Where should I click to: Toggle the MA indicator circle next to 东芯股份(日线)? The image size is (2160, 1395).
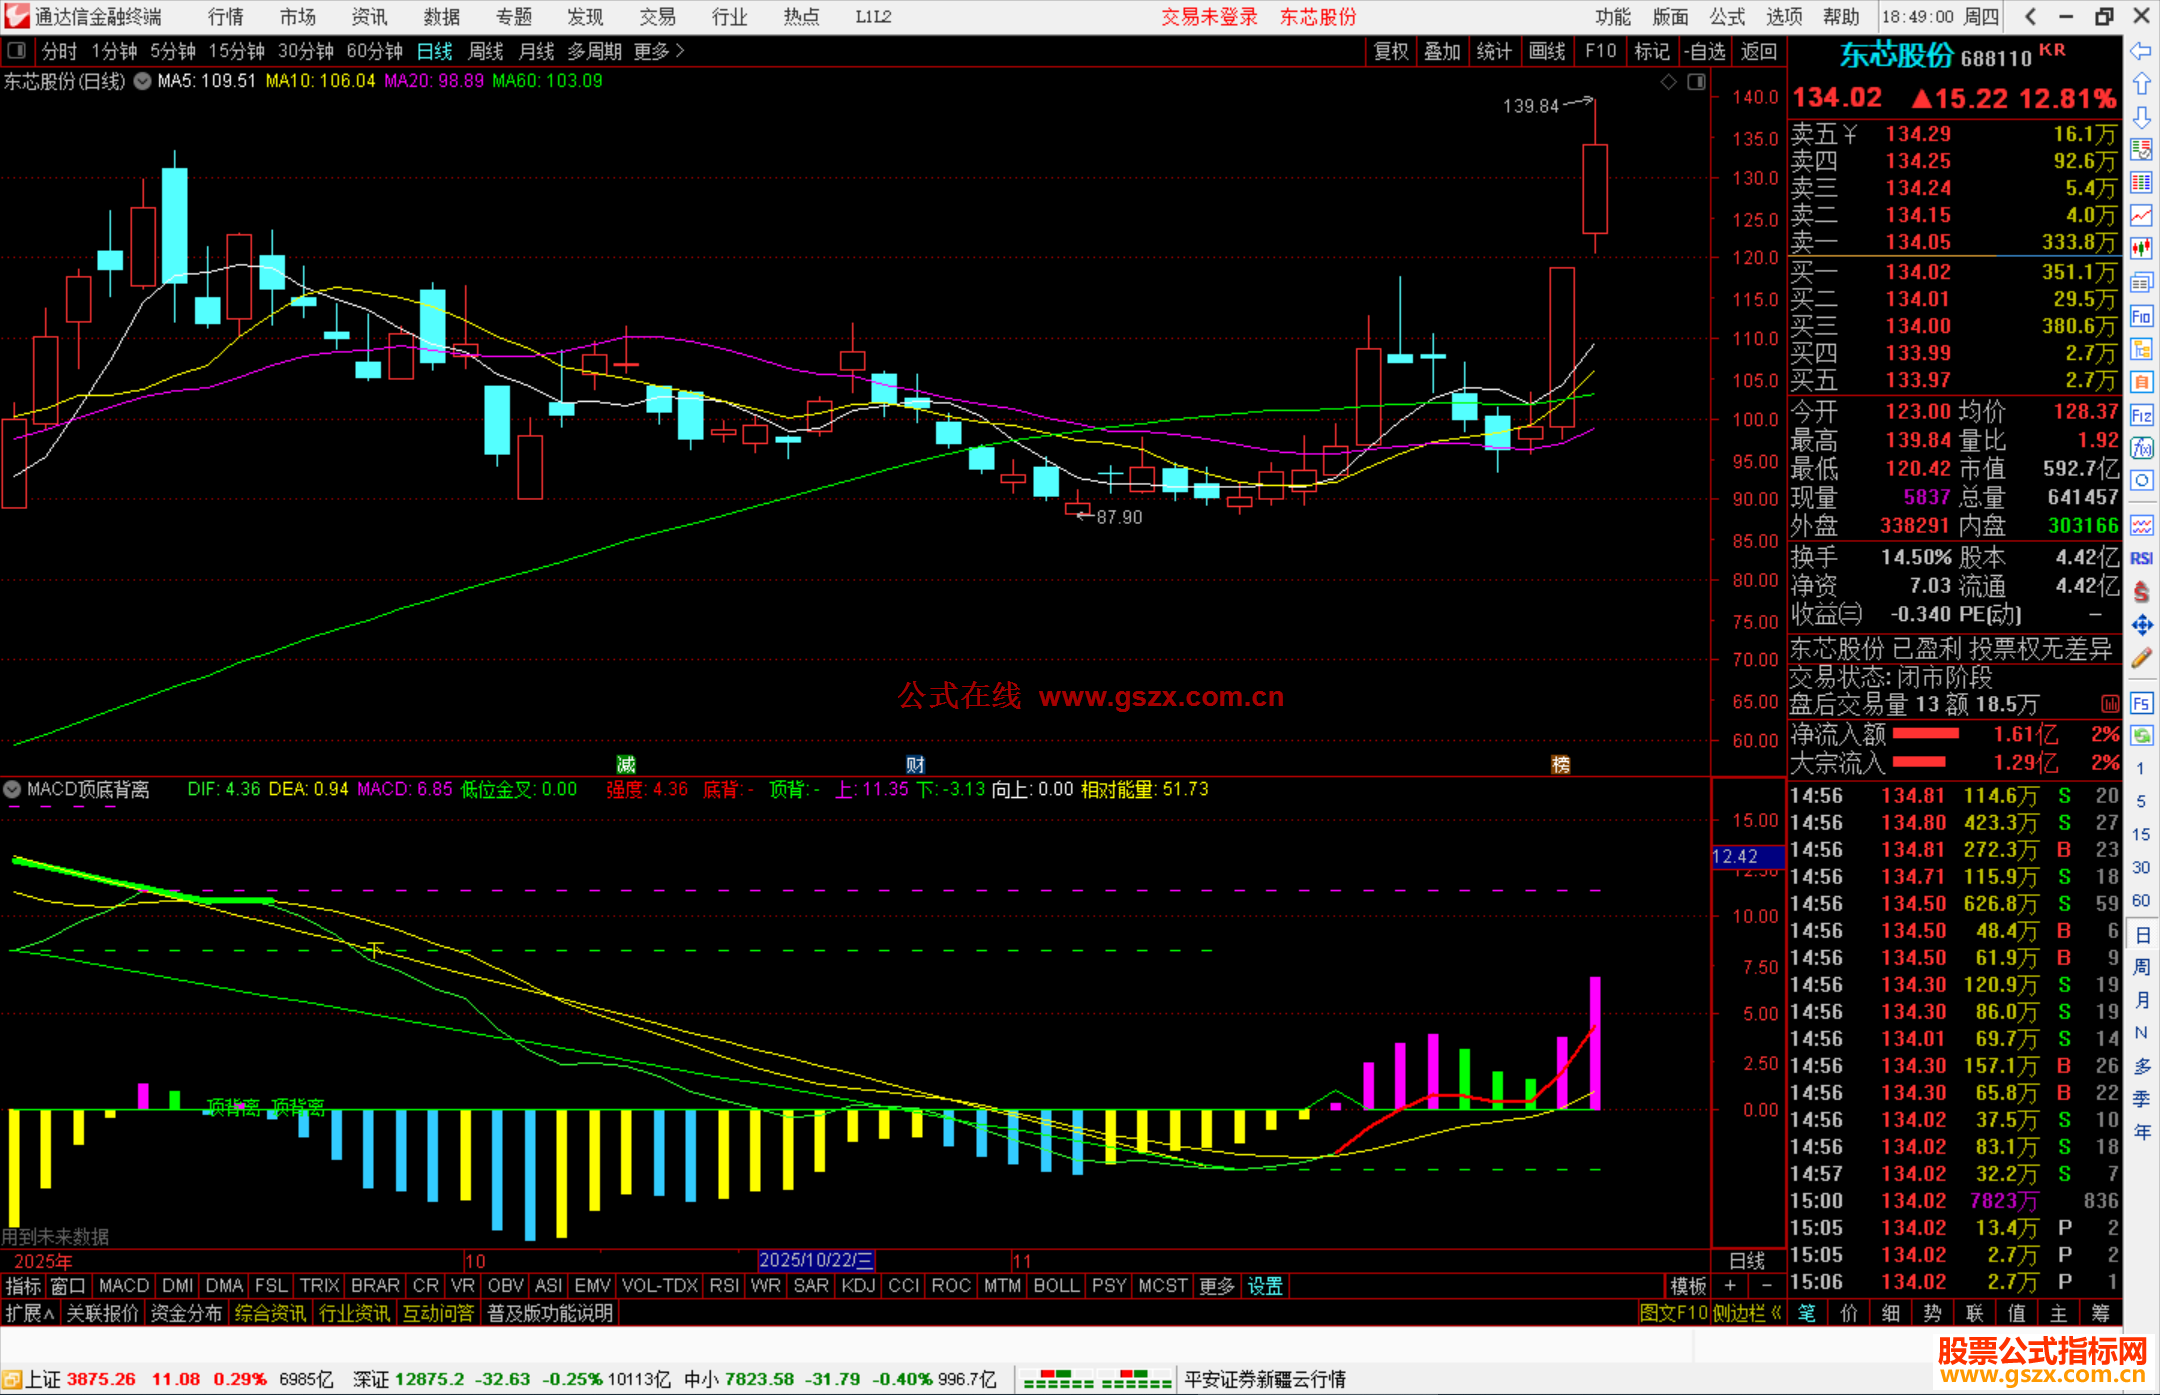click(143, 81)
